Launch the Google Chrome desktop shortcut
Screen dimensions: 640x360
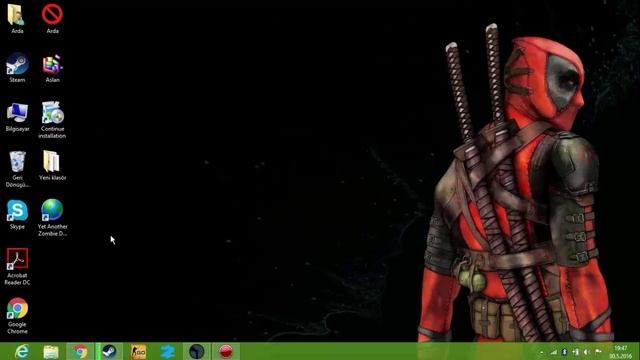coord(17,316)
